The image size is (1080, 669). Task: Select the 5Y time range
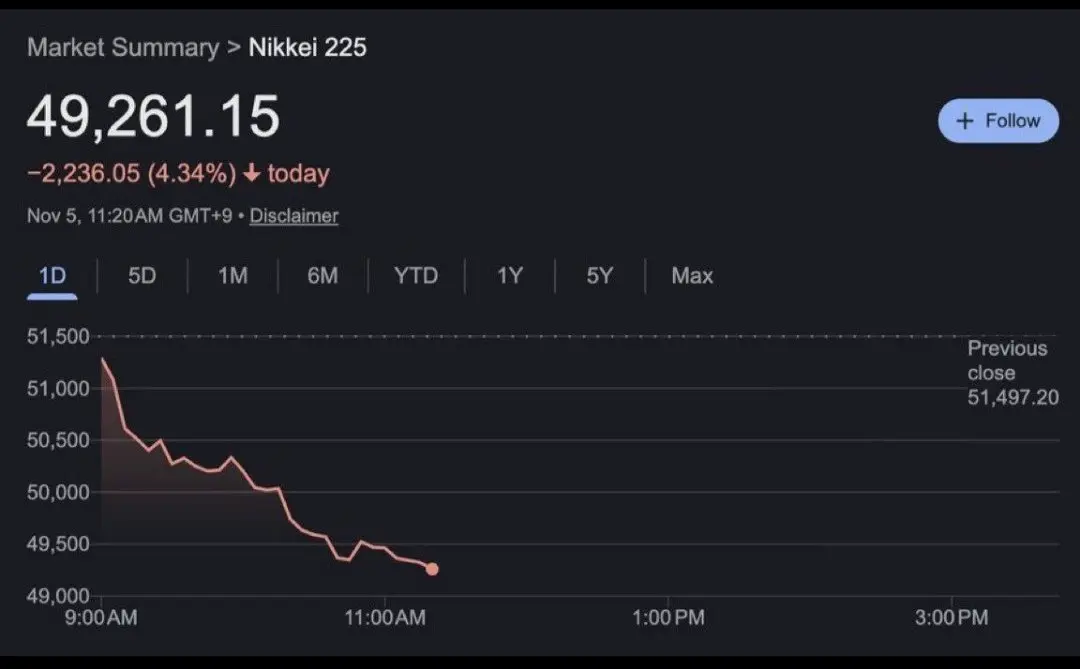(599, 276)
